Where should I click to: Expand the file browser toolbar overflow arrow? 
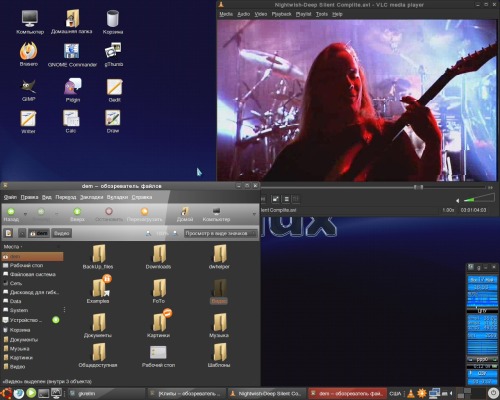254,214
